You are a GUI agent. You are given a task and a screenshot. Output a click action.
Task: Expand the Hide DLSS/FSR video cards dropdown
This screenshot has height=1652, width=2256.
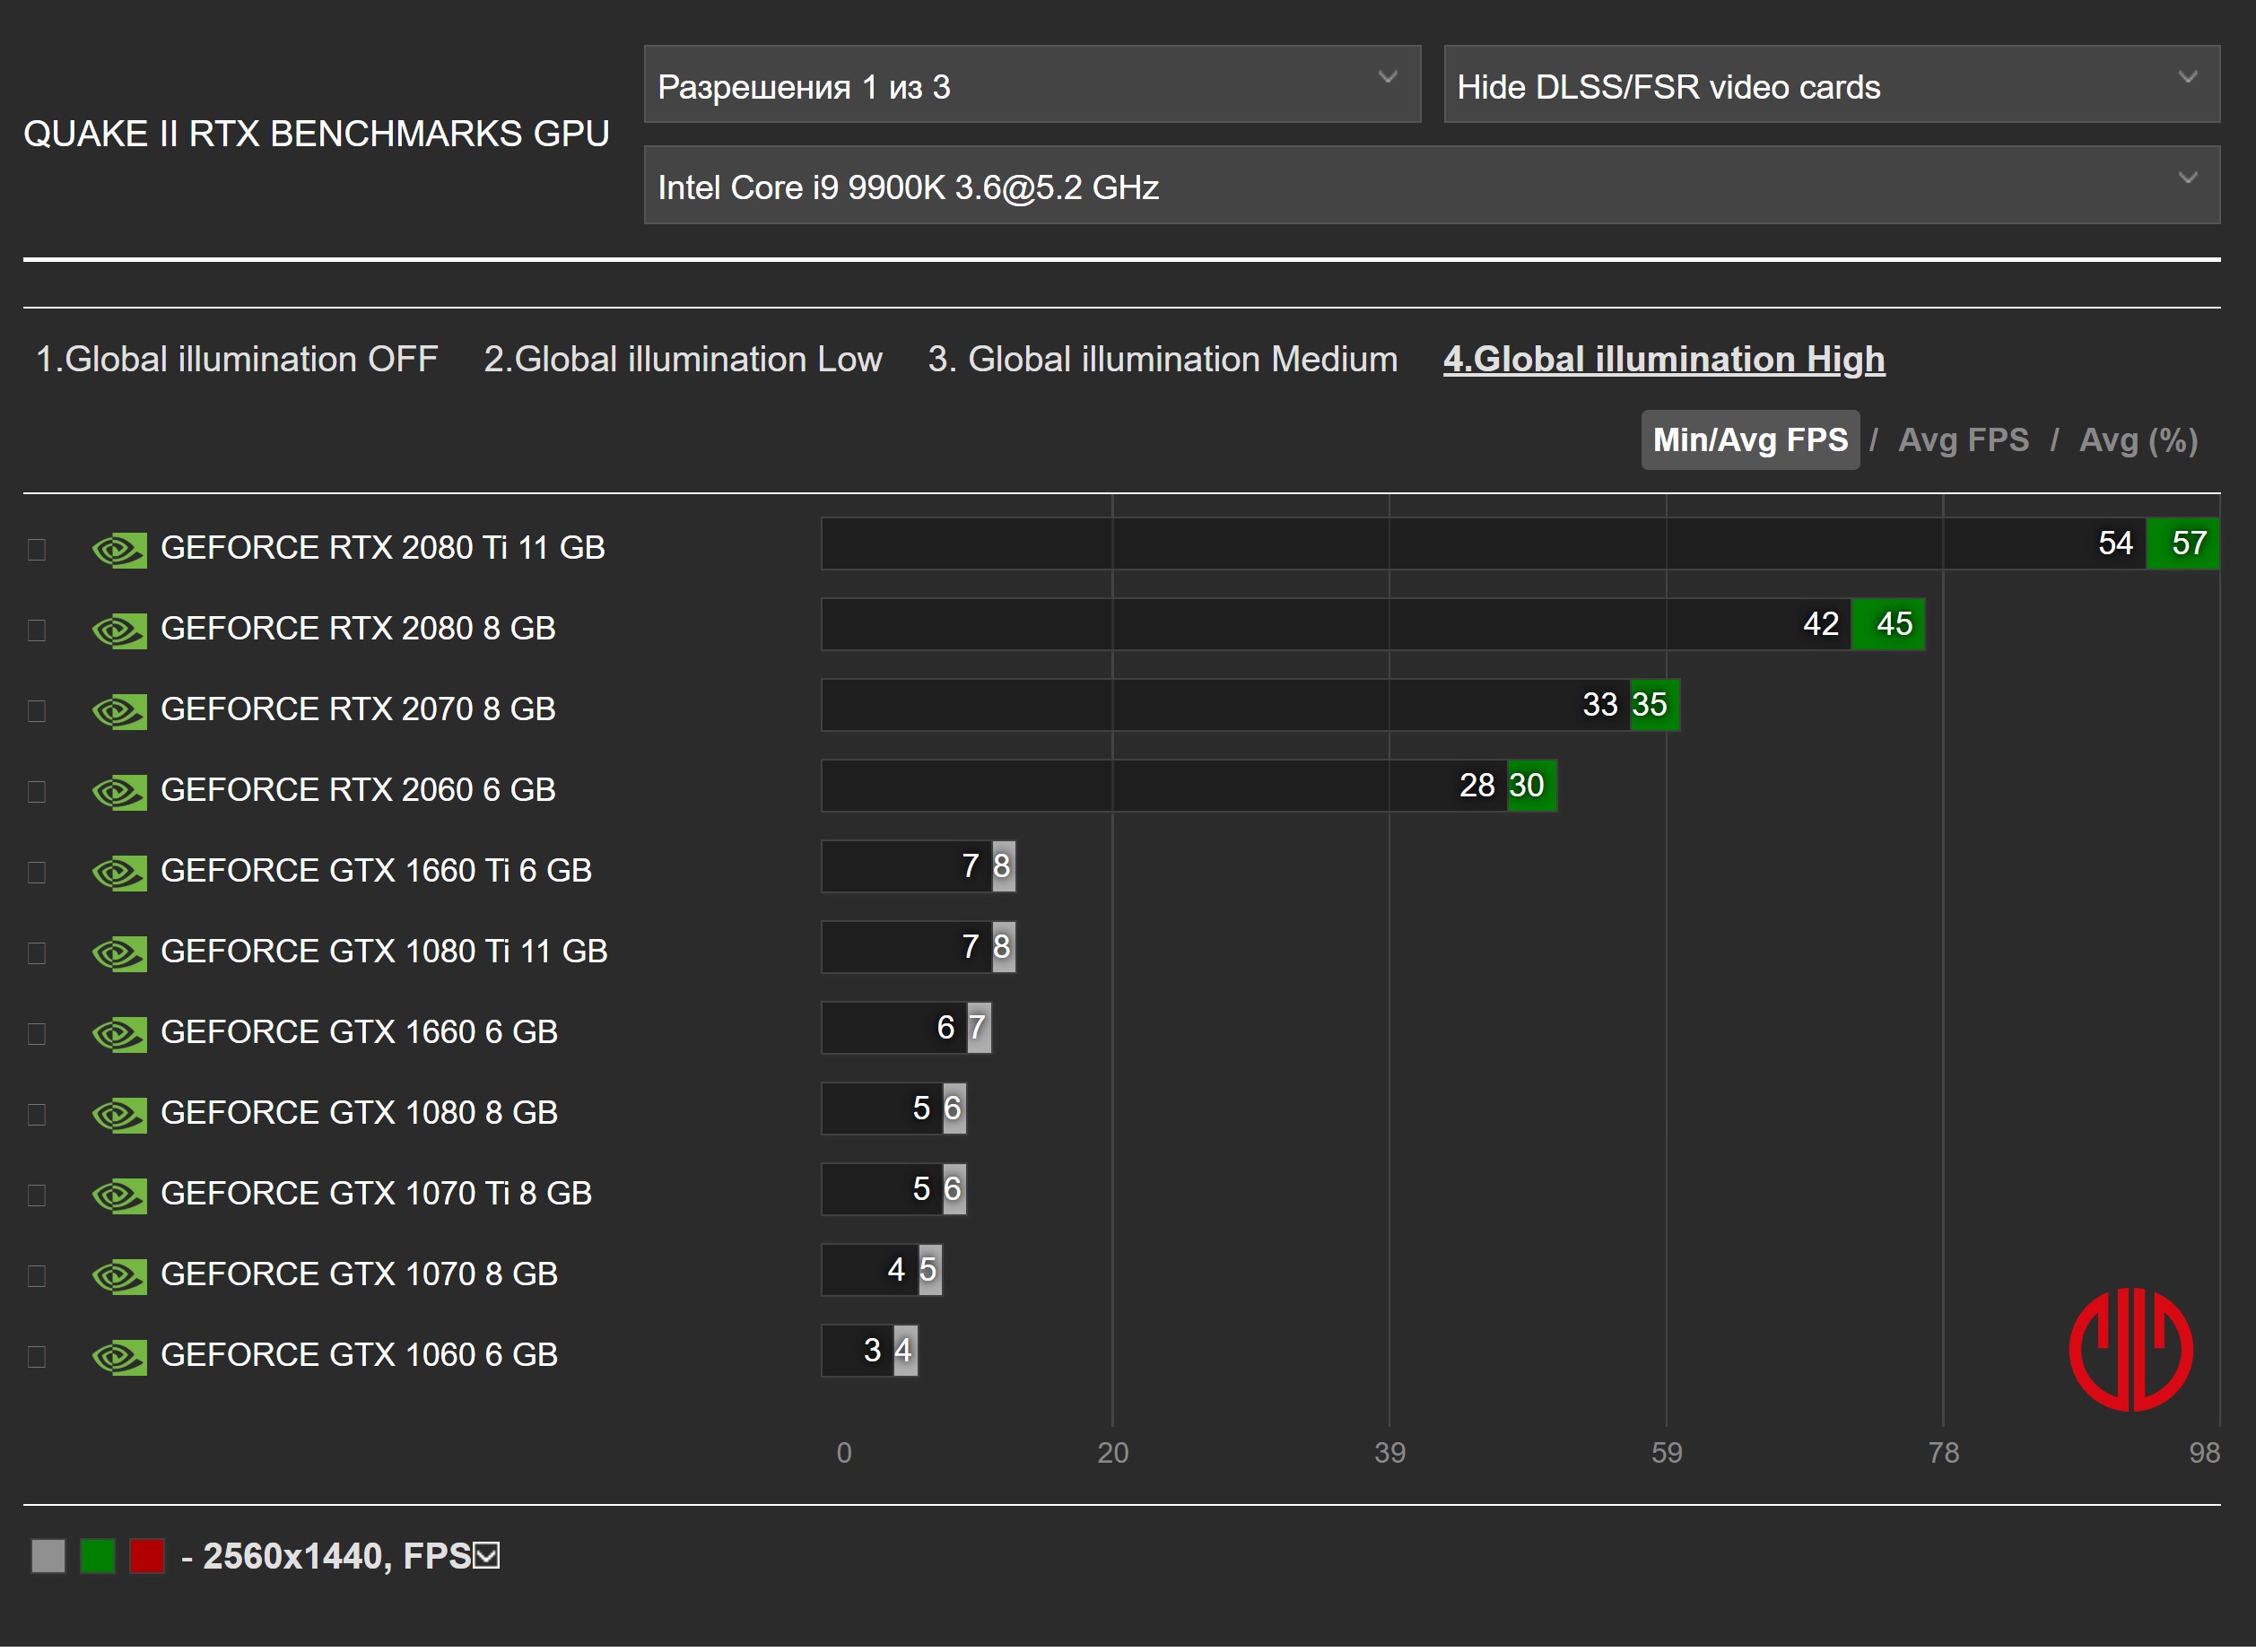coord(1830,85)
